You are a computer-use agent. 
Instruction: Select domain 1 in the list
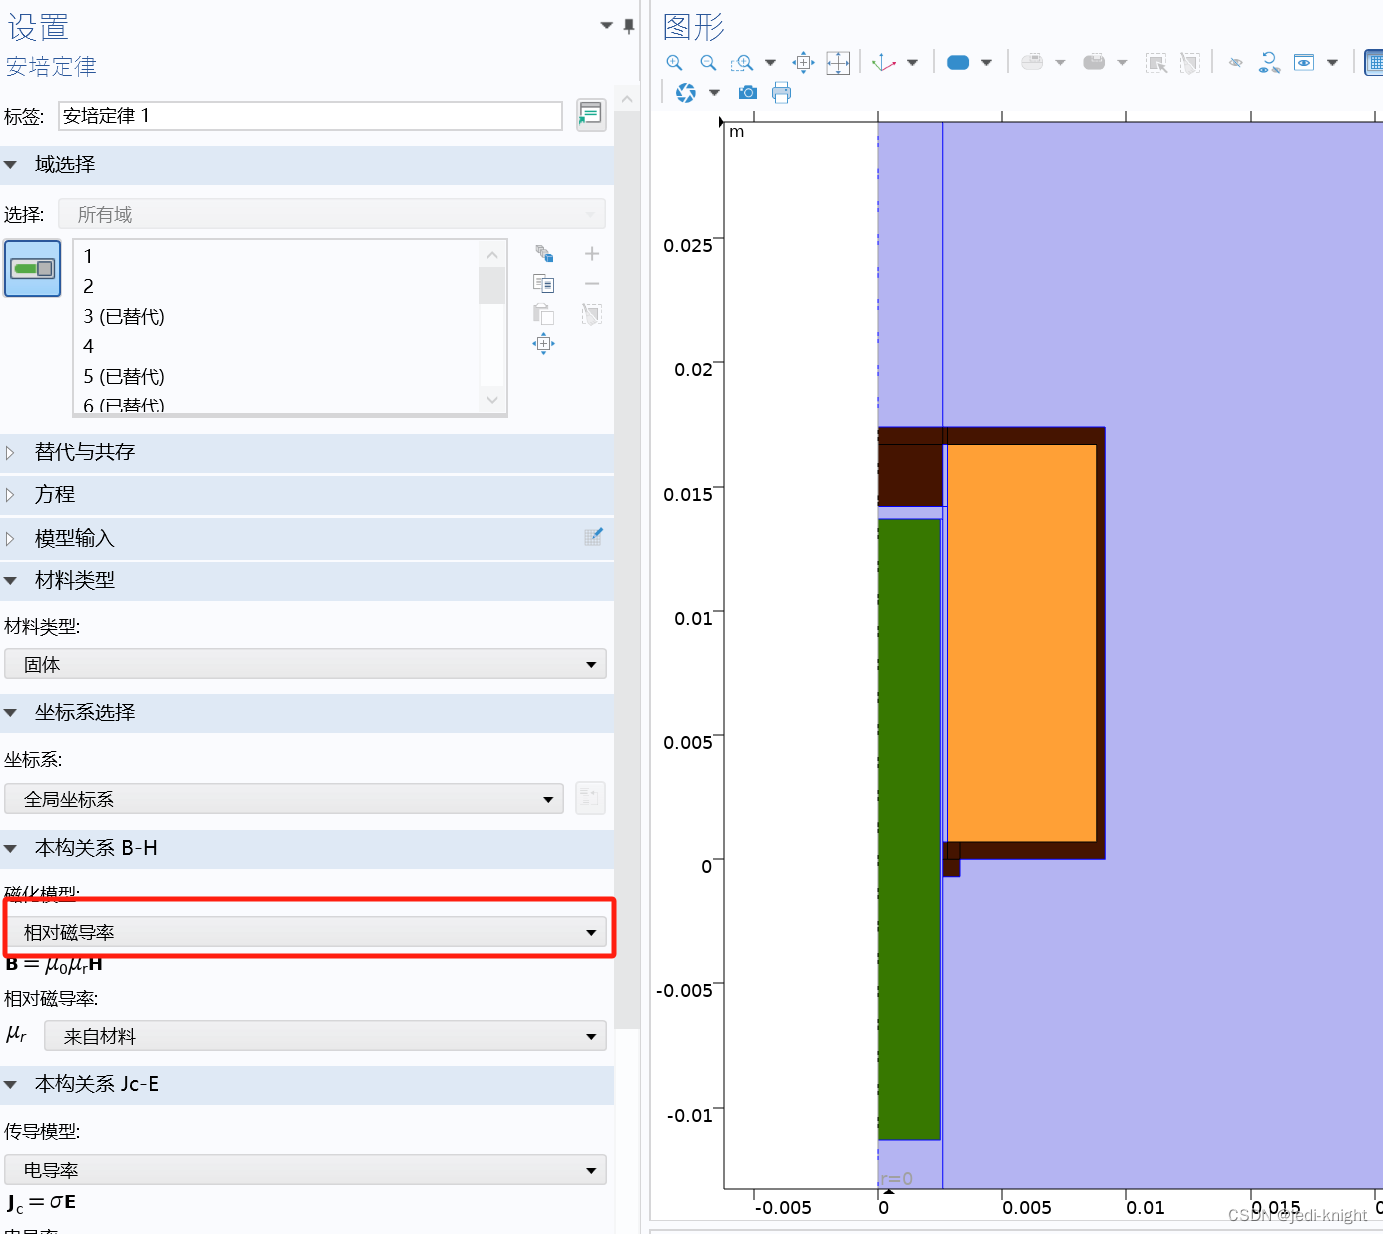pos(277,256)
